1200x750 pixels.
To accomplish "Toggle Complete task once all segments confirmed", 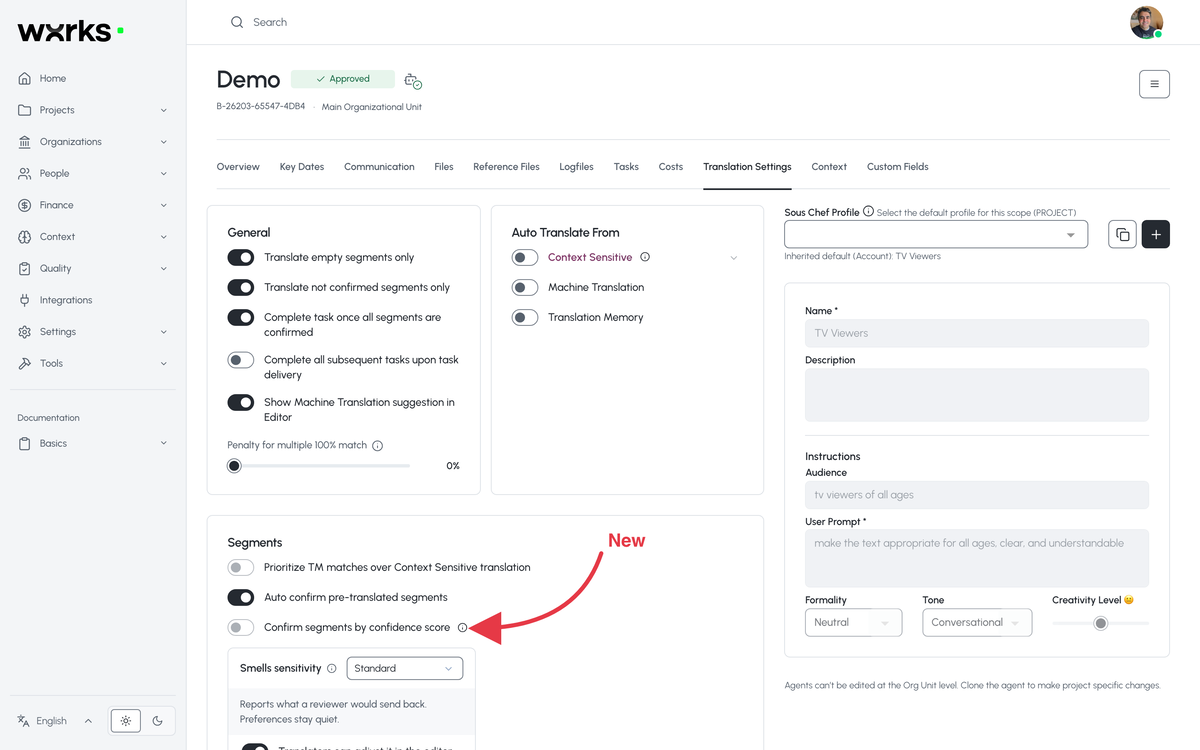I will (241, 317).
